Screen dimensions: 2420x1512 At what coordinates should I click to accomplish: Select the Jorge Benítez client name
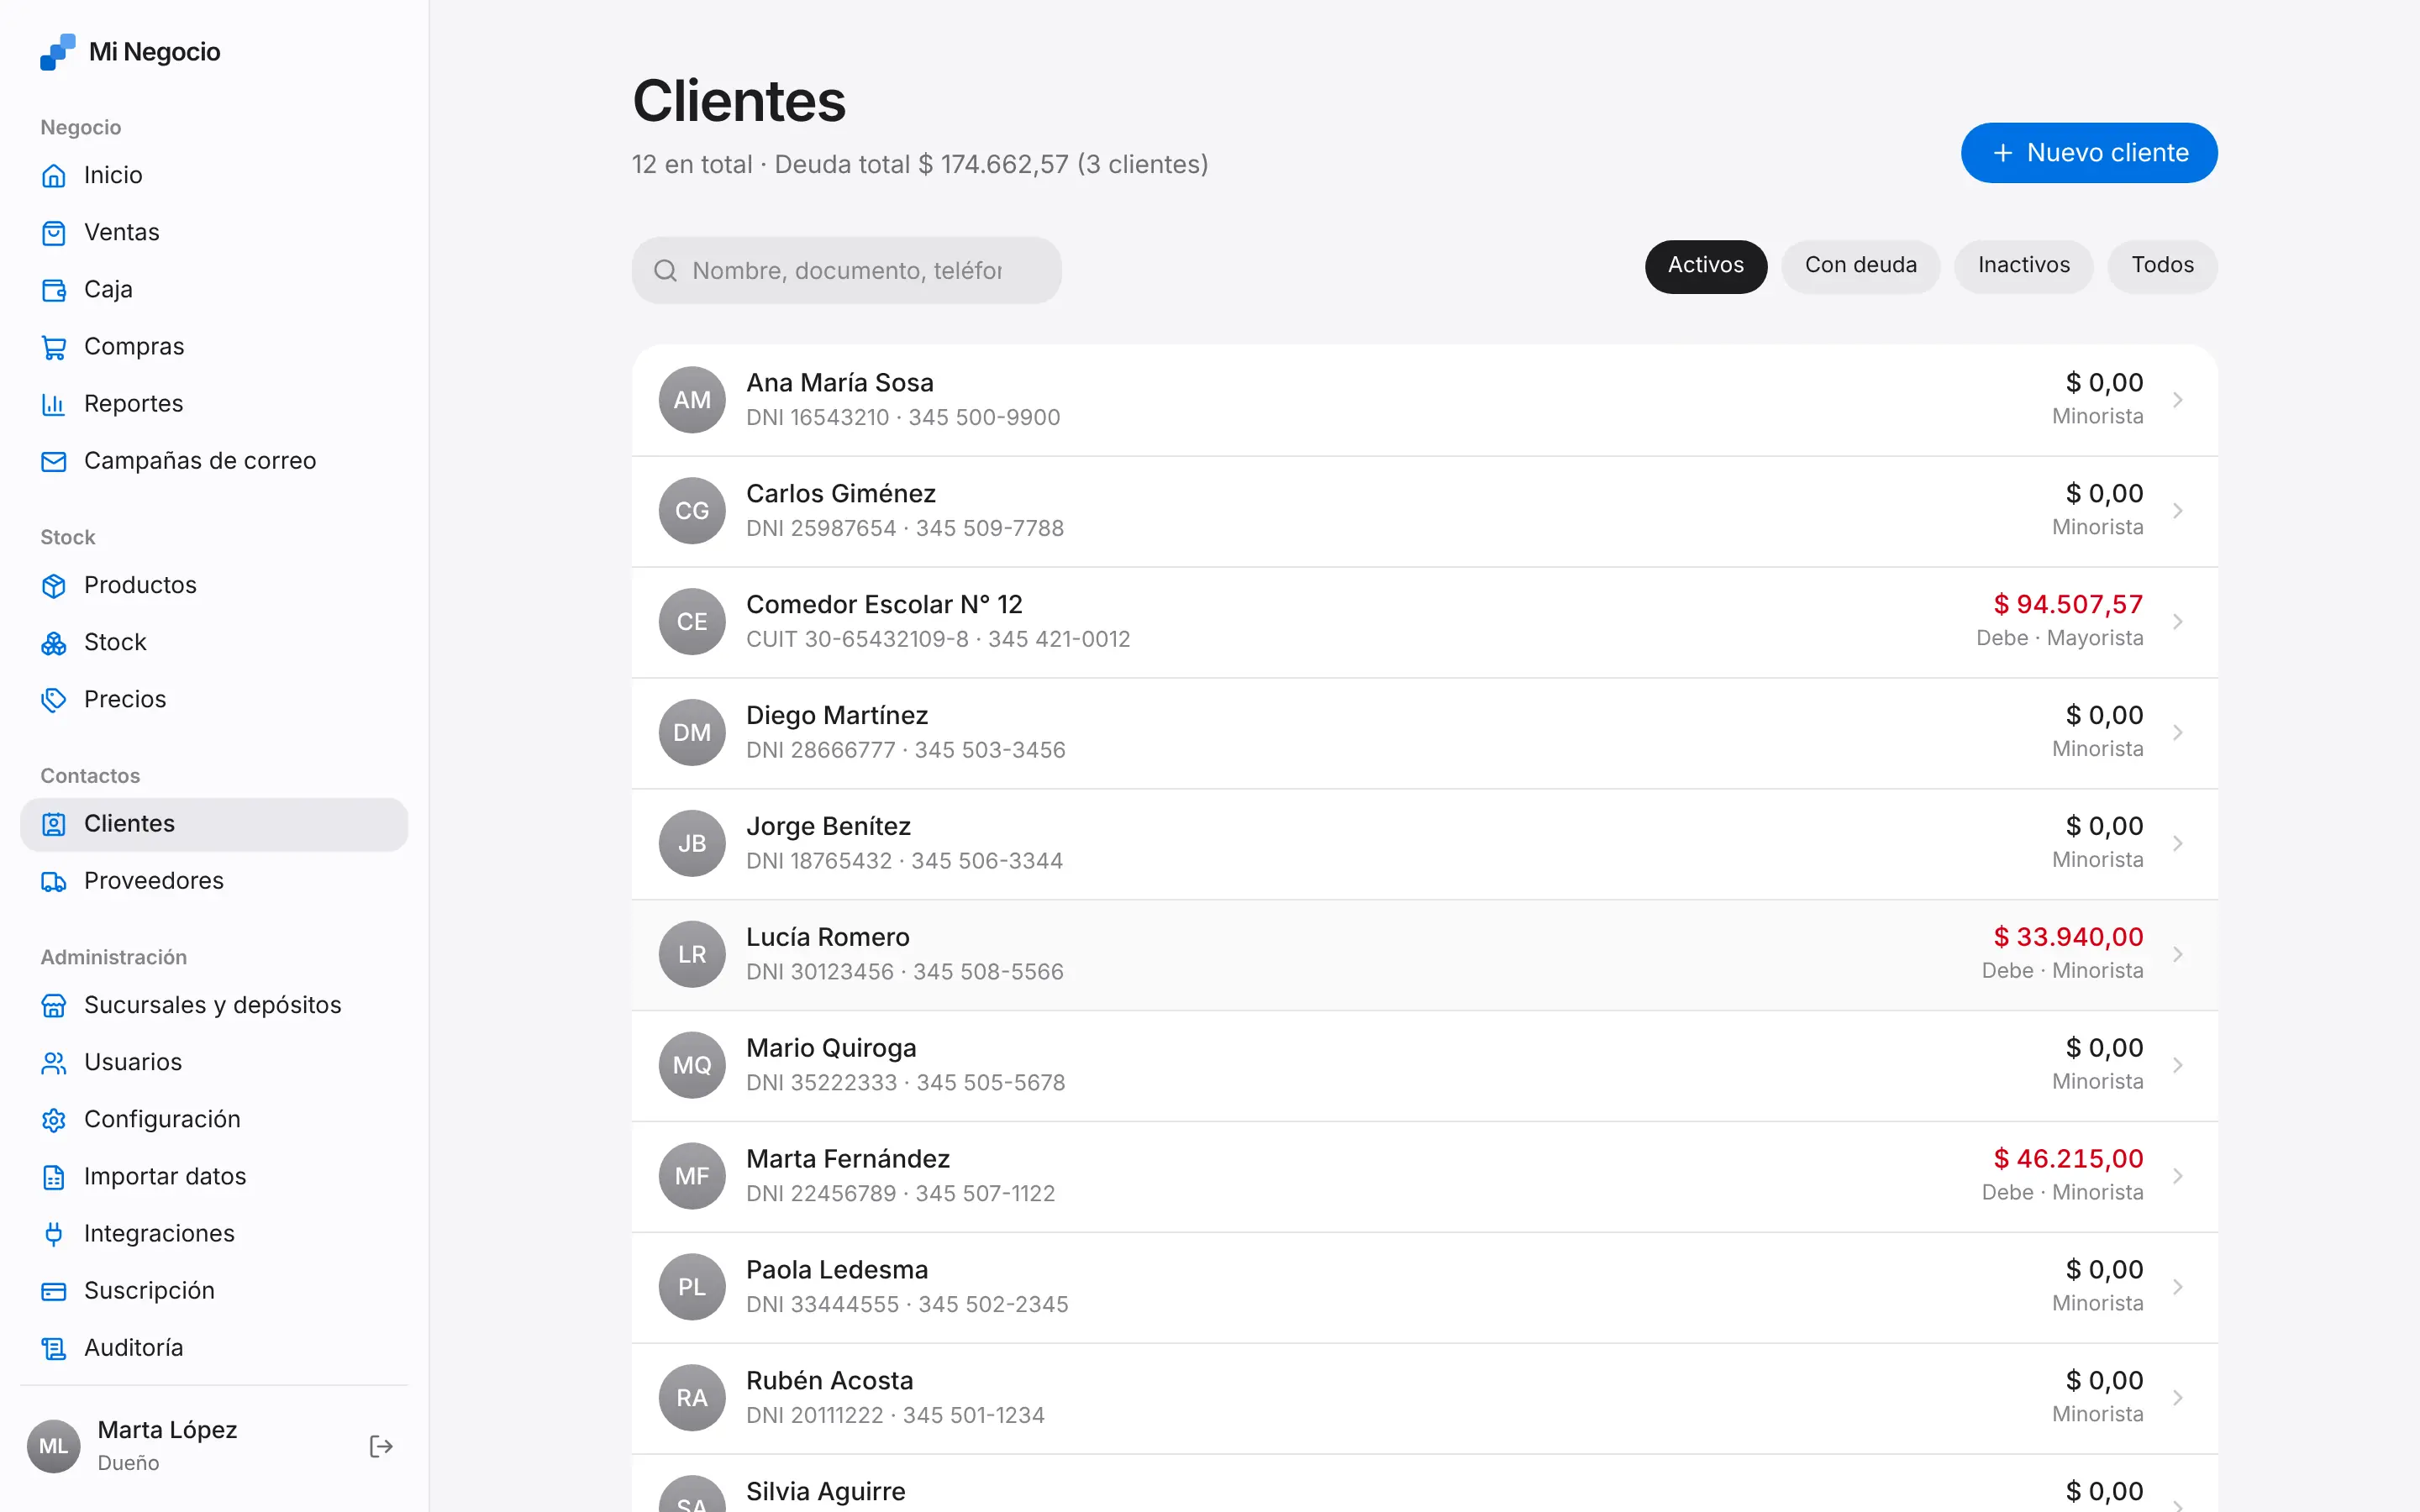click(828, 826)
